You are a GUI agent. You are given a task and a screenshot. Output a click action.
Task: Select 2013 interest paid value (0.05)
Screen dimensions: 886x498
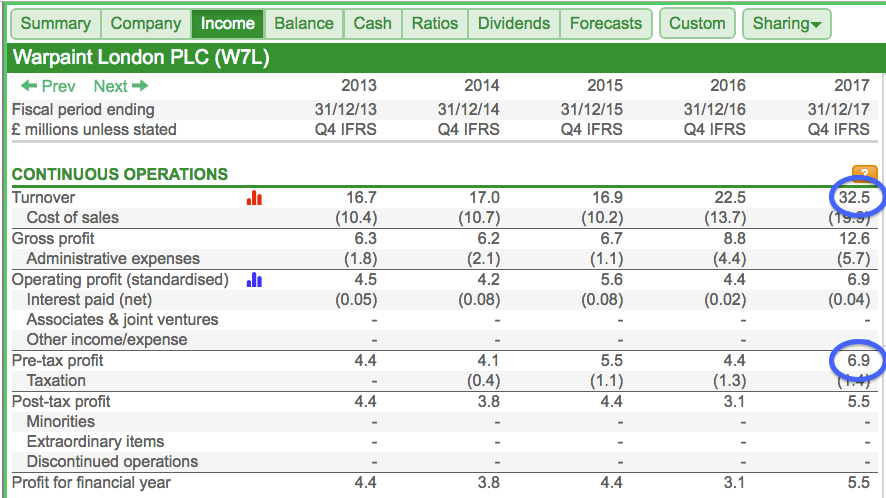[356, 300]
